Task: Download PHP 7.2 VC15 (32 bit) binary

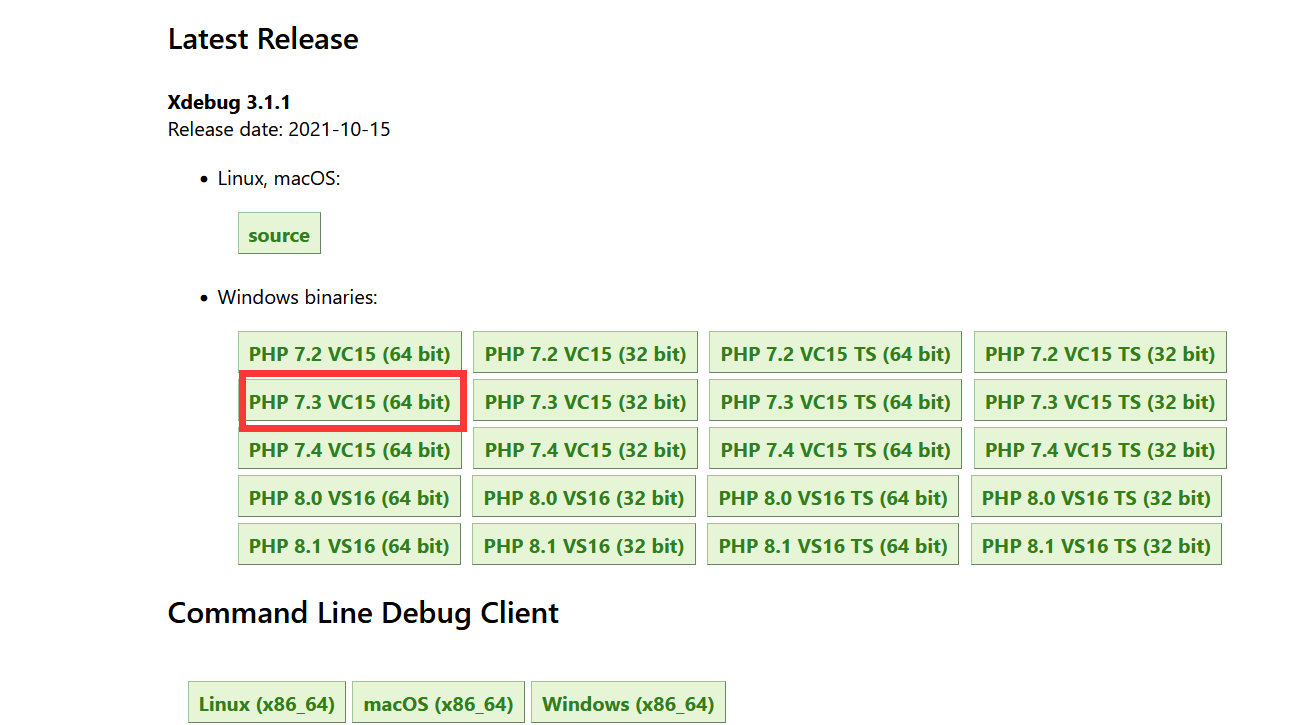Action: [585, 353]
